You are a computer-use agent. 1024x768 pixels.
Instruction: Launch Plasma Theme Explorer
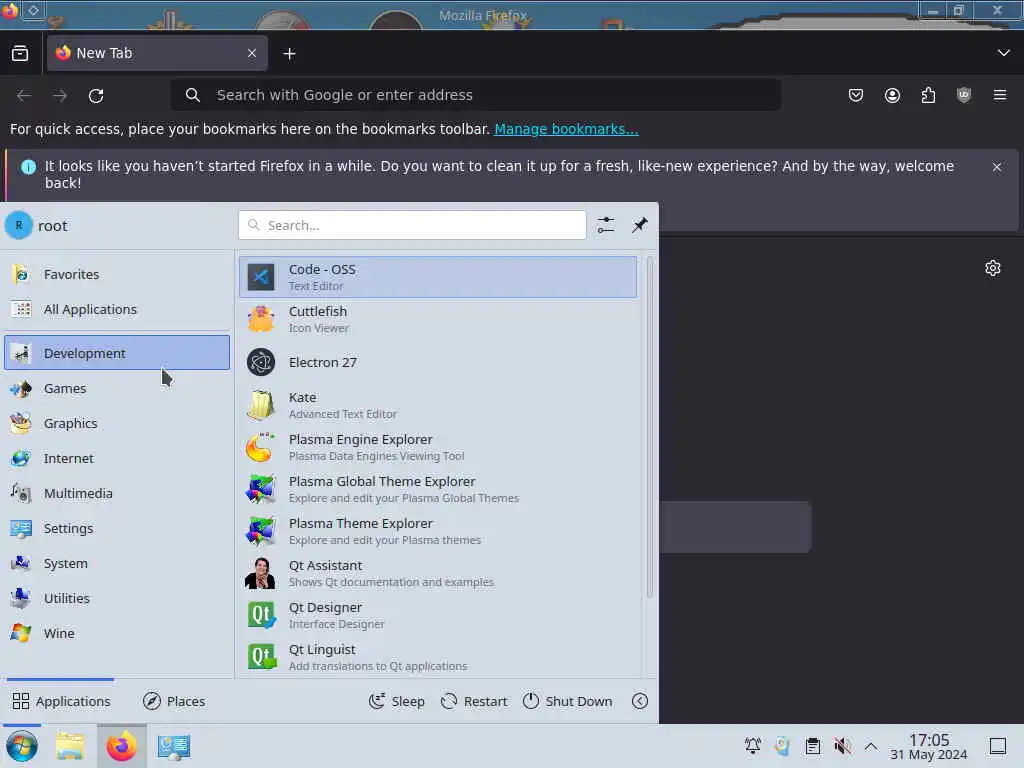click(x=438, y=531)
